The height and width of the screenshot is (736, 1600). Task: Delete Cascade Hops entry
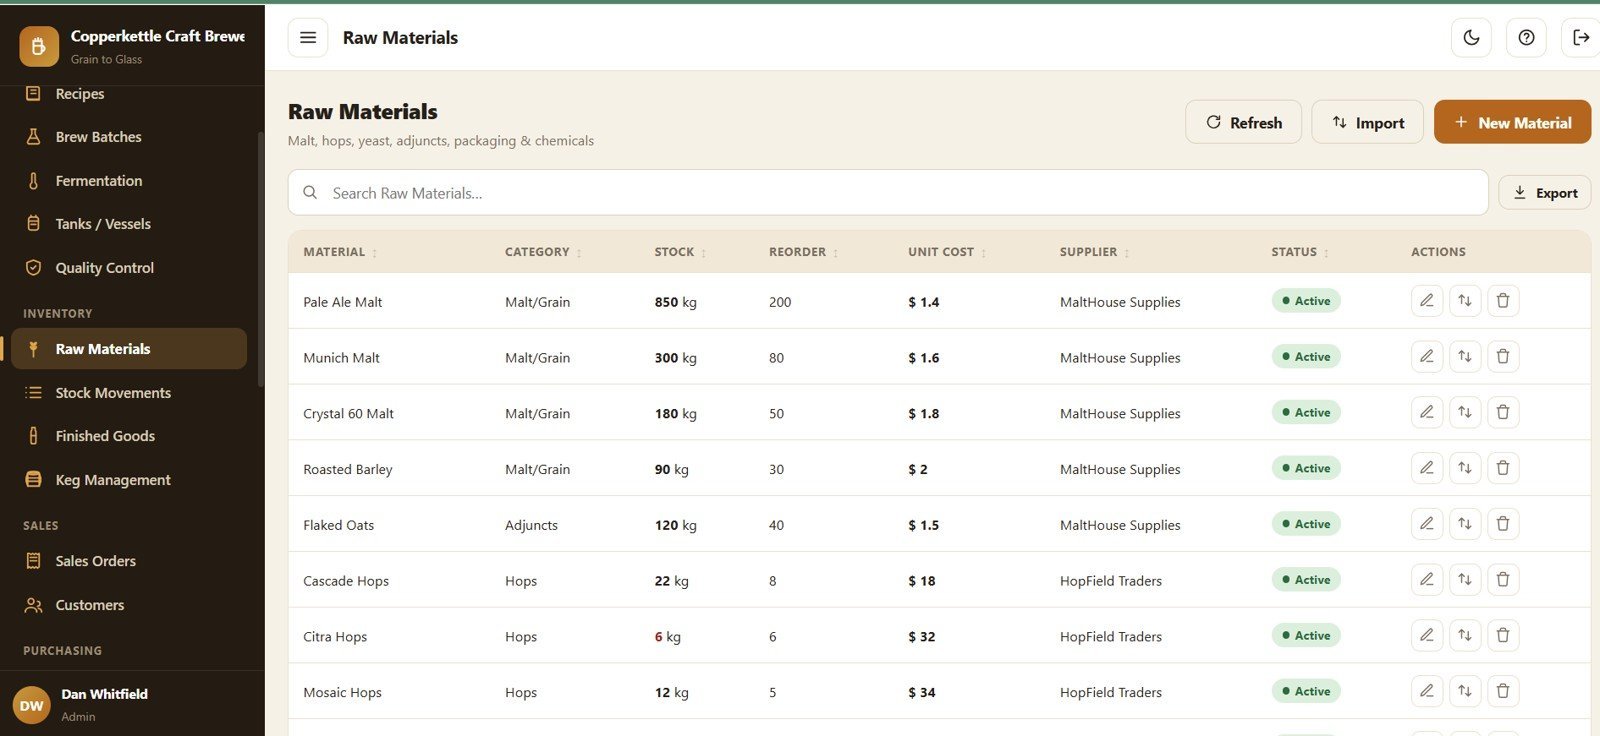1503,580
